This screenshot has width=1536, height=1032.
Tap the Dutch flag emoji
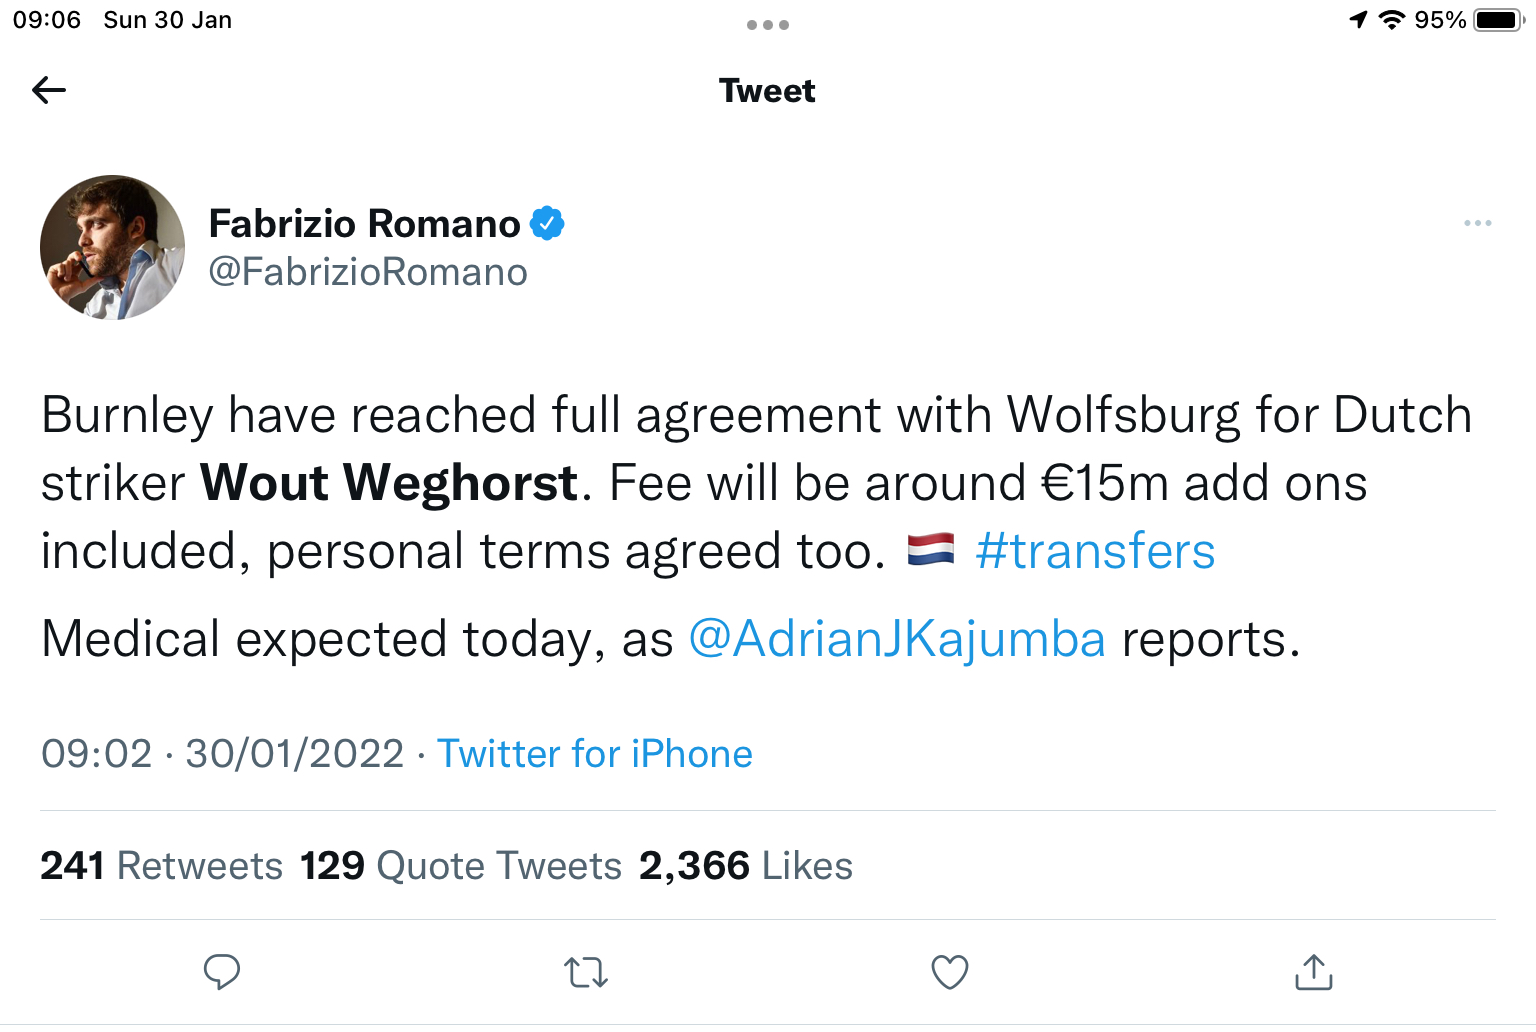(931, 551)
